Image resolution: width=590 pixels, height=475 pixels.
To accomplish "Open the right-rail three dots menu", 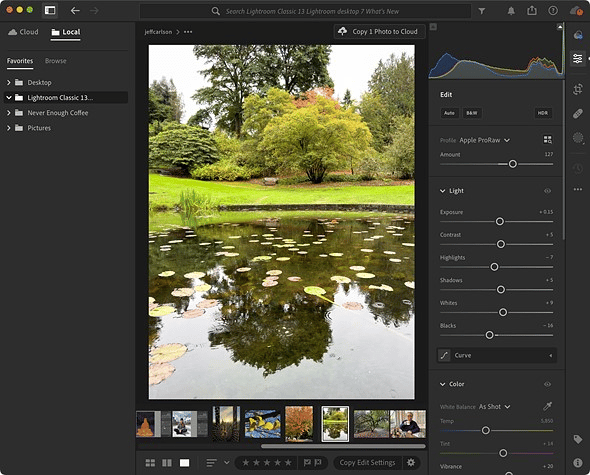I will (x=578, y=189).
